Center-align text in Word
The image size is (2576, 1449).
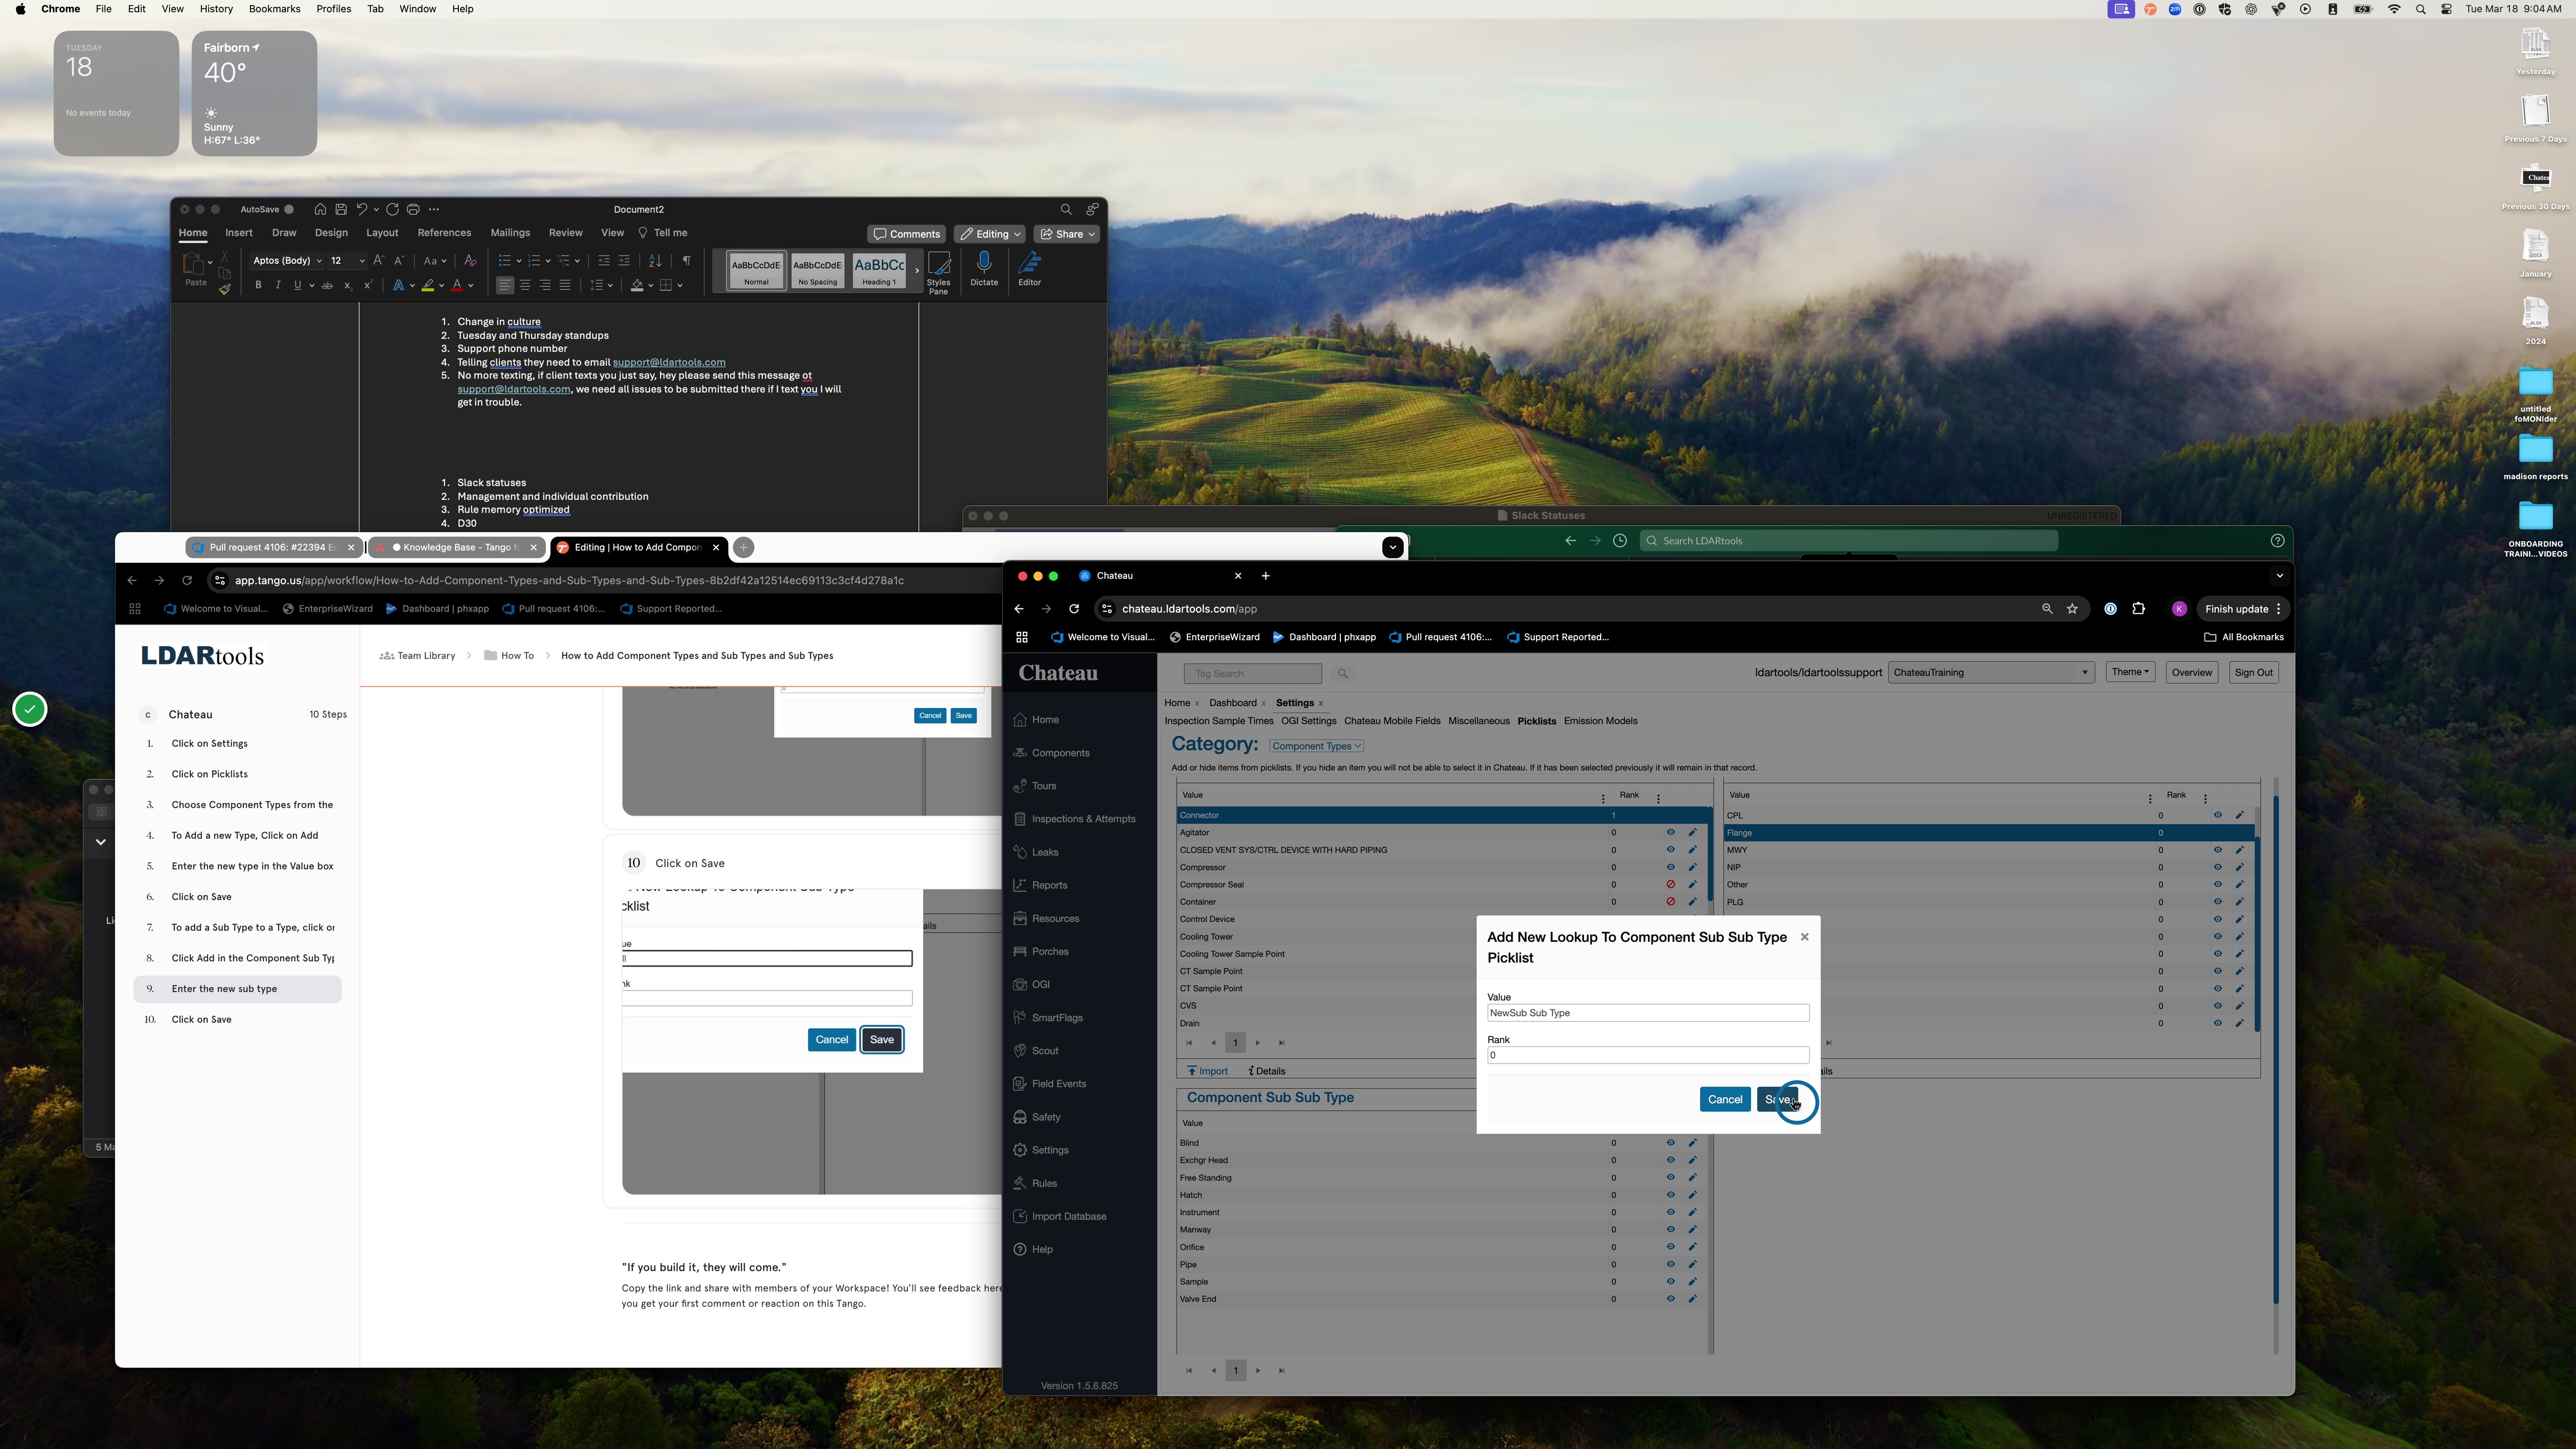point(525,286)
